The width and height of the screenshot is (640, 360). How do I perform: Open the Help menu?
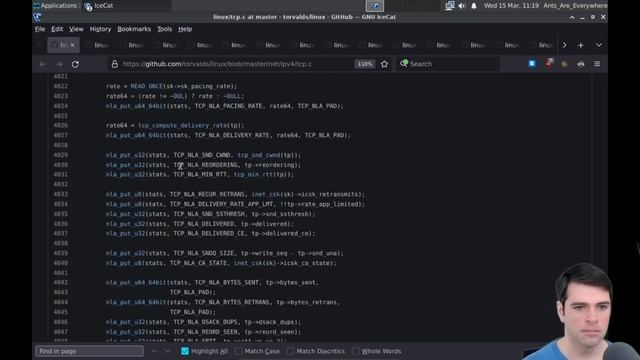[185, 29]
